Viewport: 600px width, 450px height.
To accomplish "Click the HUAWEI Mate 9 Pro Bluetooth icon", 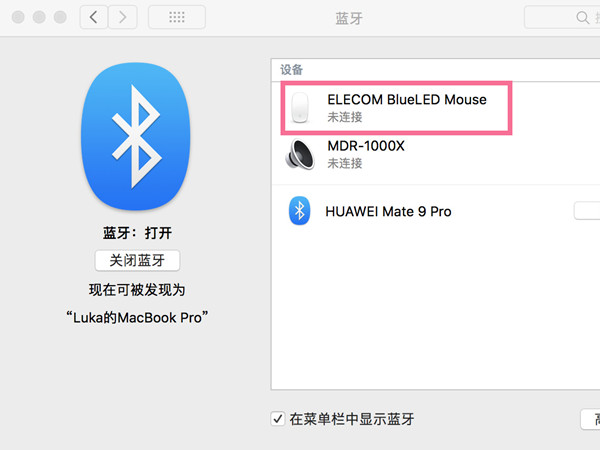I will click(300, 211).
